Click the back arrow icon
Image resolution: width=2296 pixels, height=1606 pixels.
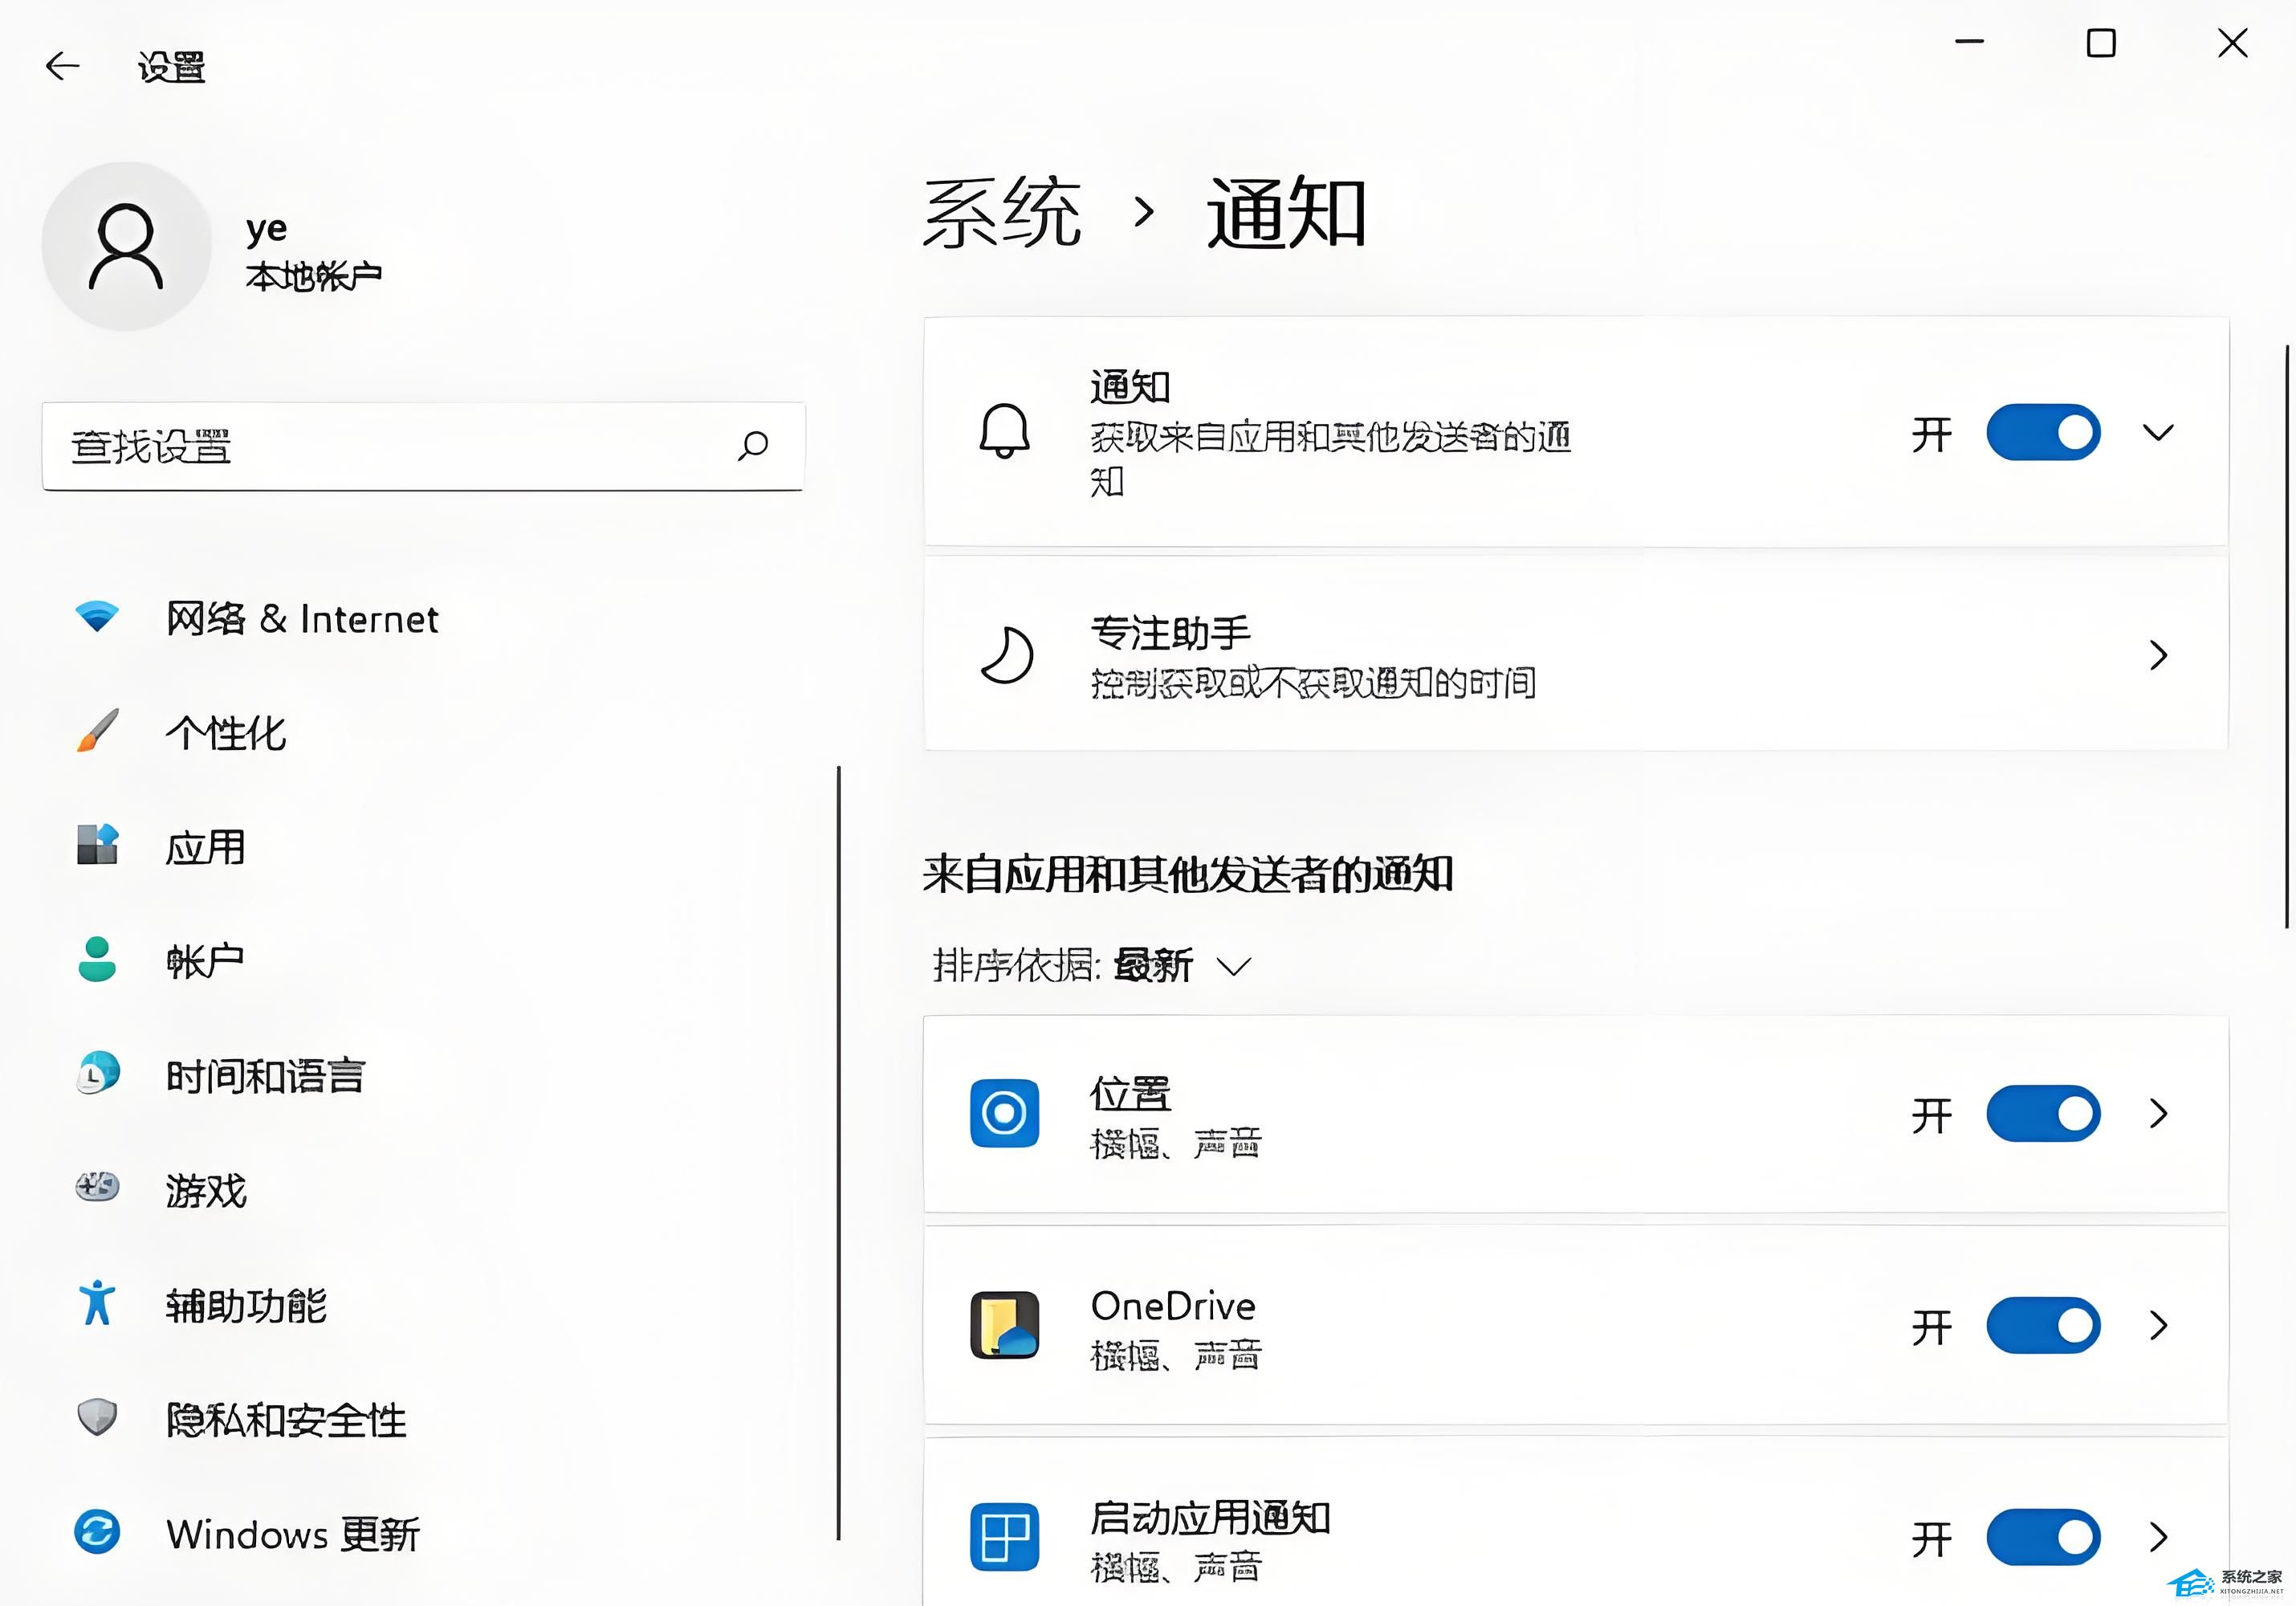coord(62,66)
